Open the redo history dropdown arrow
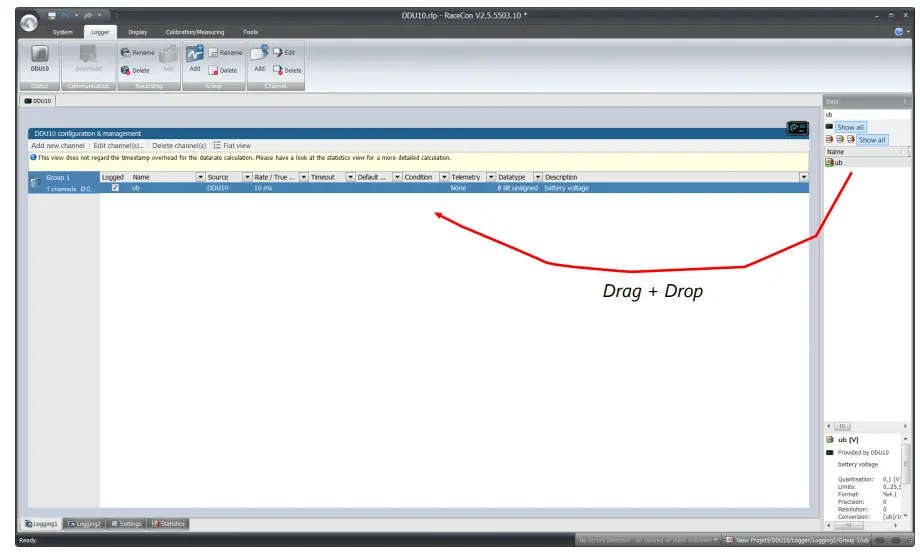Screen dimensions: 920x552 coord(99,16)
